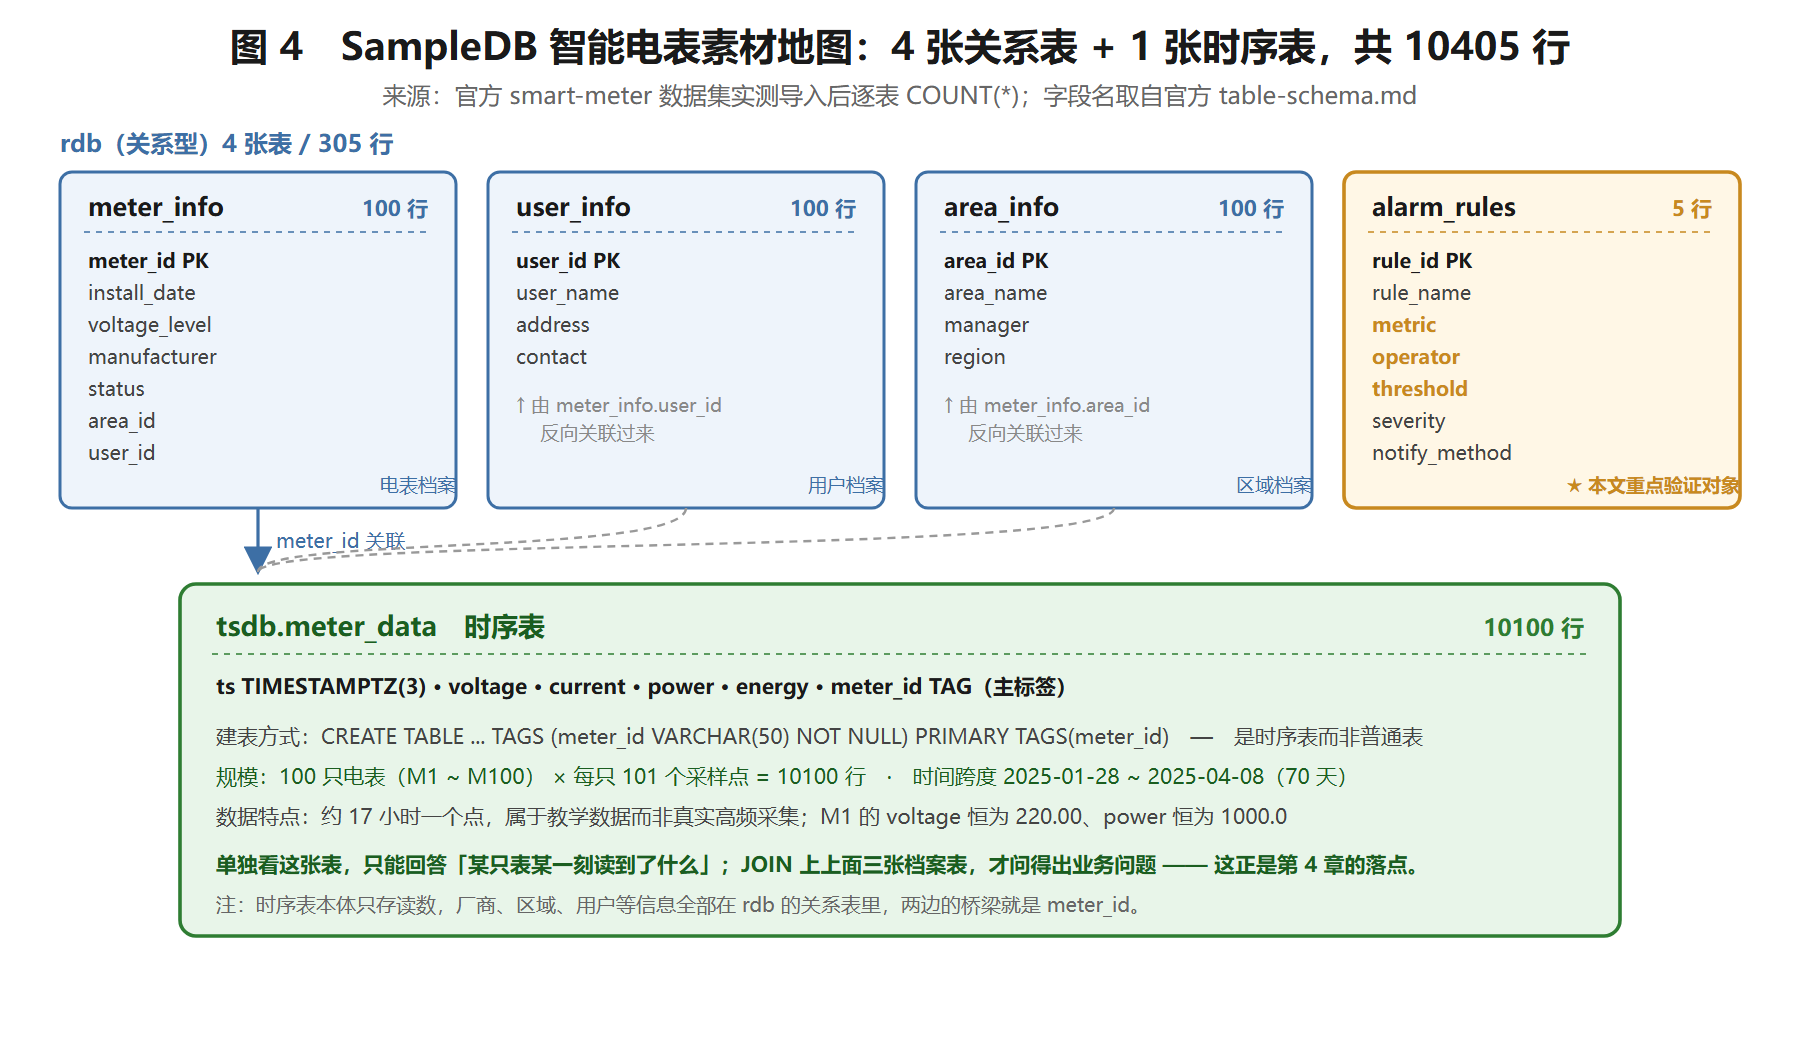
Task: Click the highlighted "operator" field
Action: point(1416,357)
